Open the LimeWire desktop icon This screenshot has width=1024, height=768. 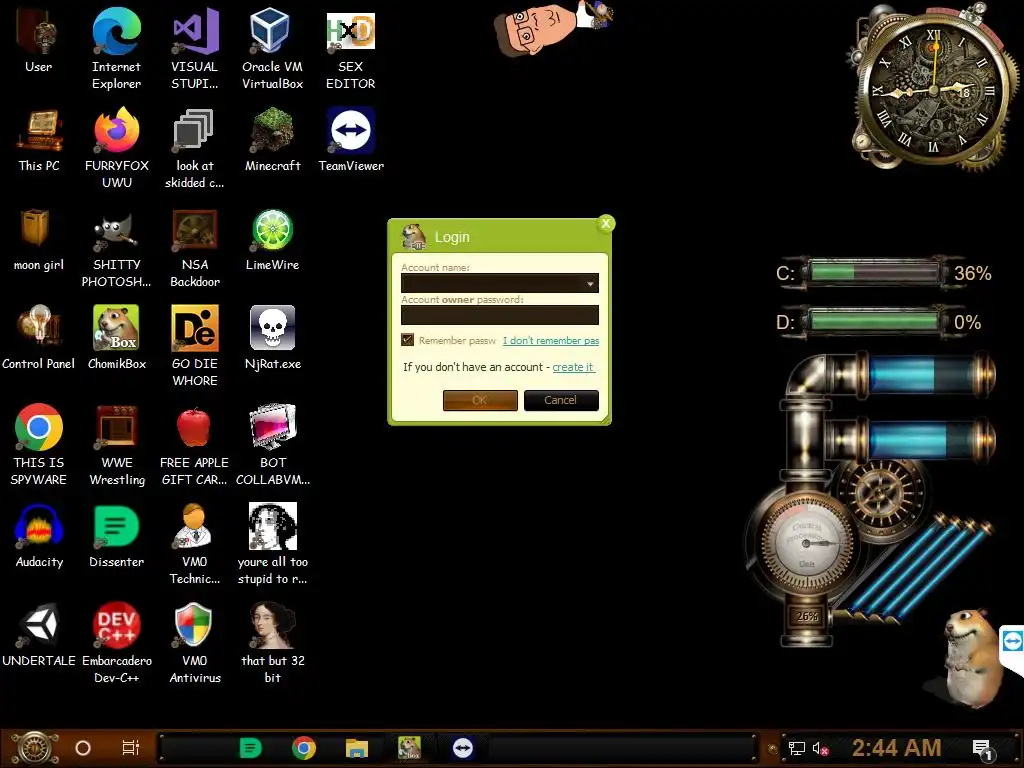(x=272, y=239)
